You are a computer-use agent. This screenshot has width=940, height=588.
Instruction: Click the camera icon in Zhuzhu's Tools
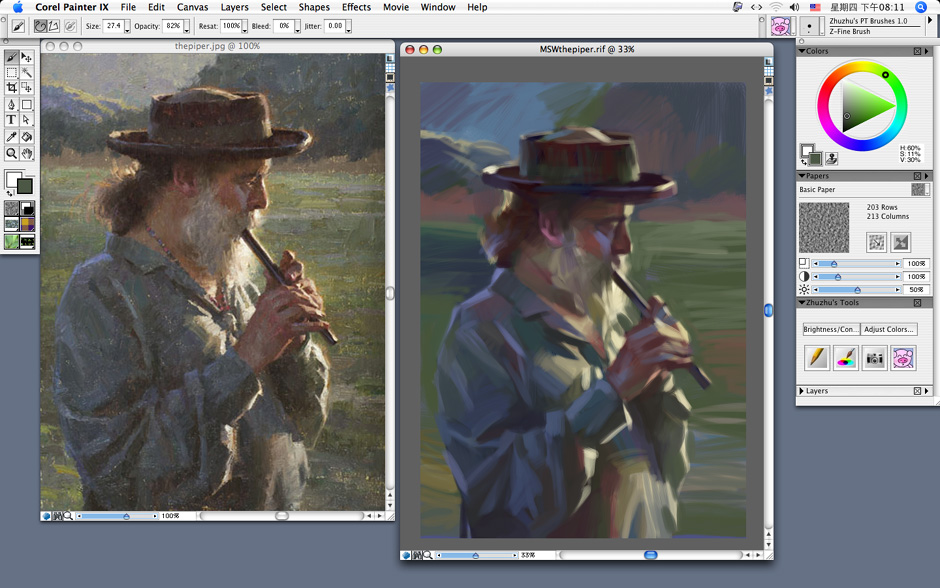(875, 358)
